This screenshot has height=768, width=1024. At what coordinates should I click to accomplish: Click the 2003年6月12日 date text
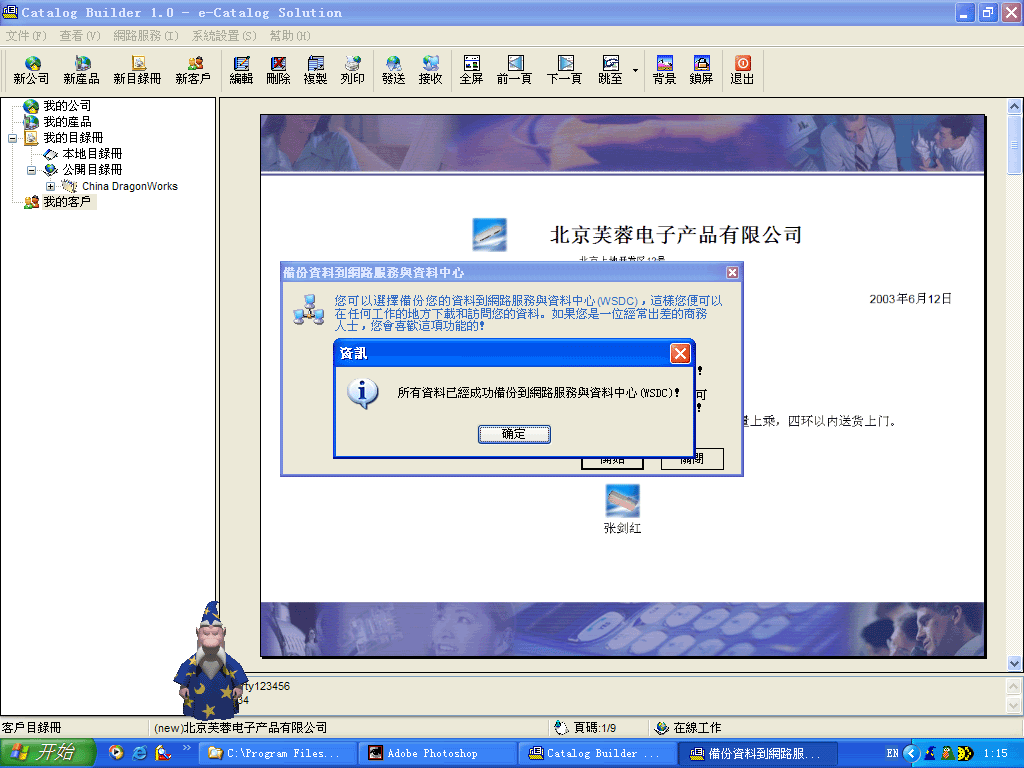(910, 299)
